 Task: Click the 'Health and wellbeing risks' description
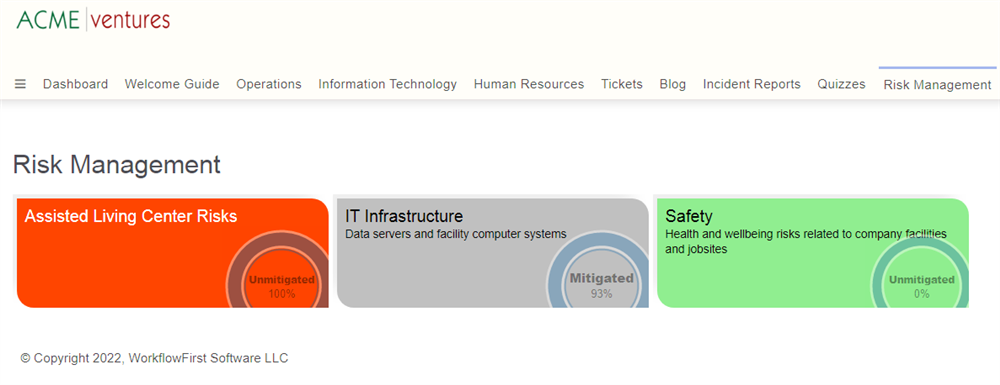805,242
